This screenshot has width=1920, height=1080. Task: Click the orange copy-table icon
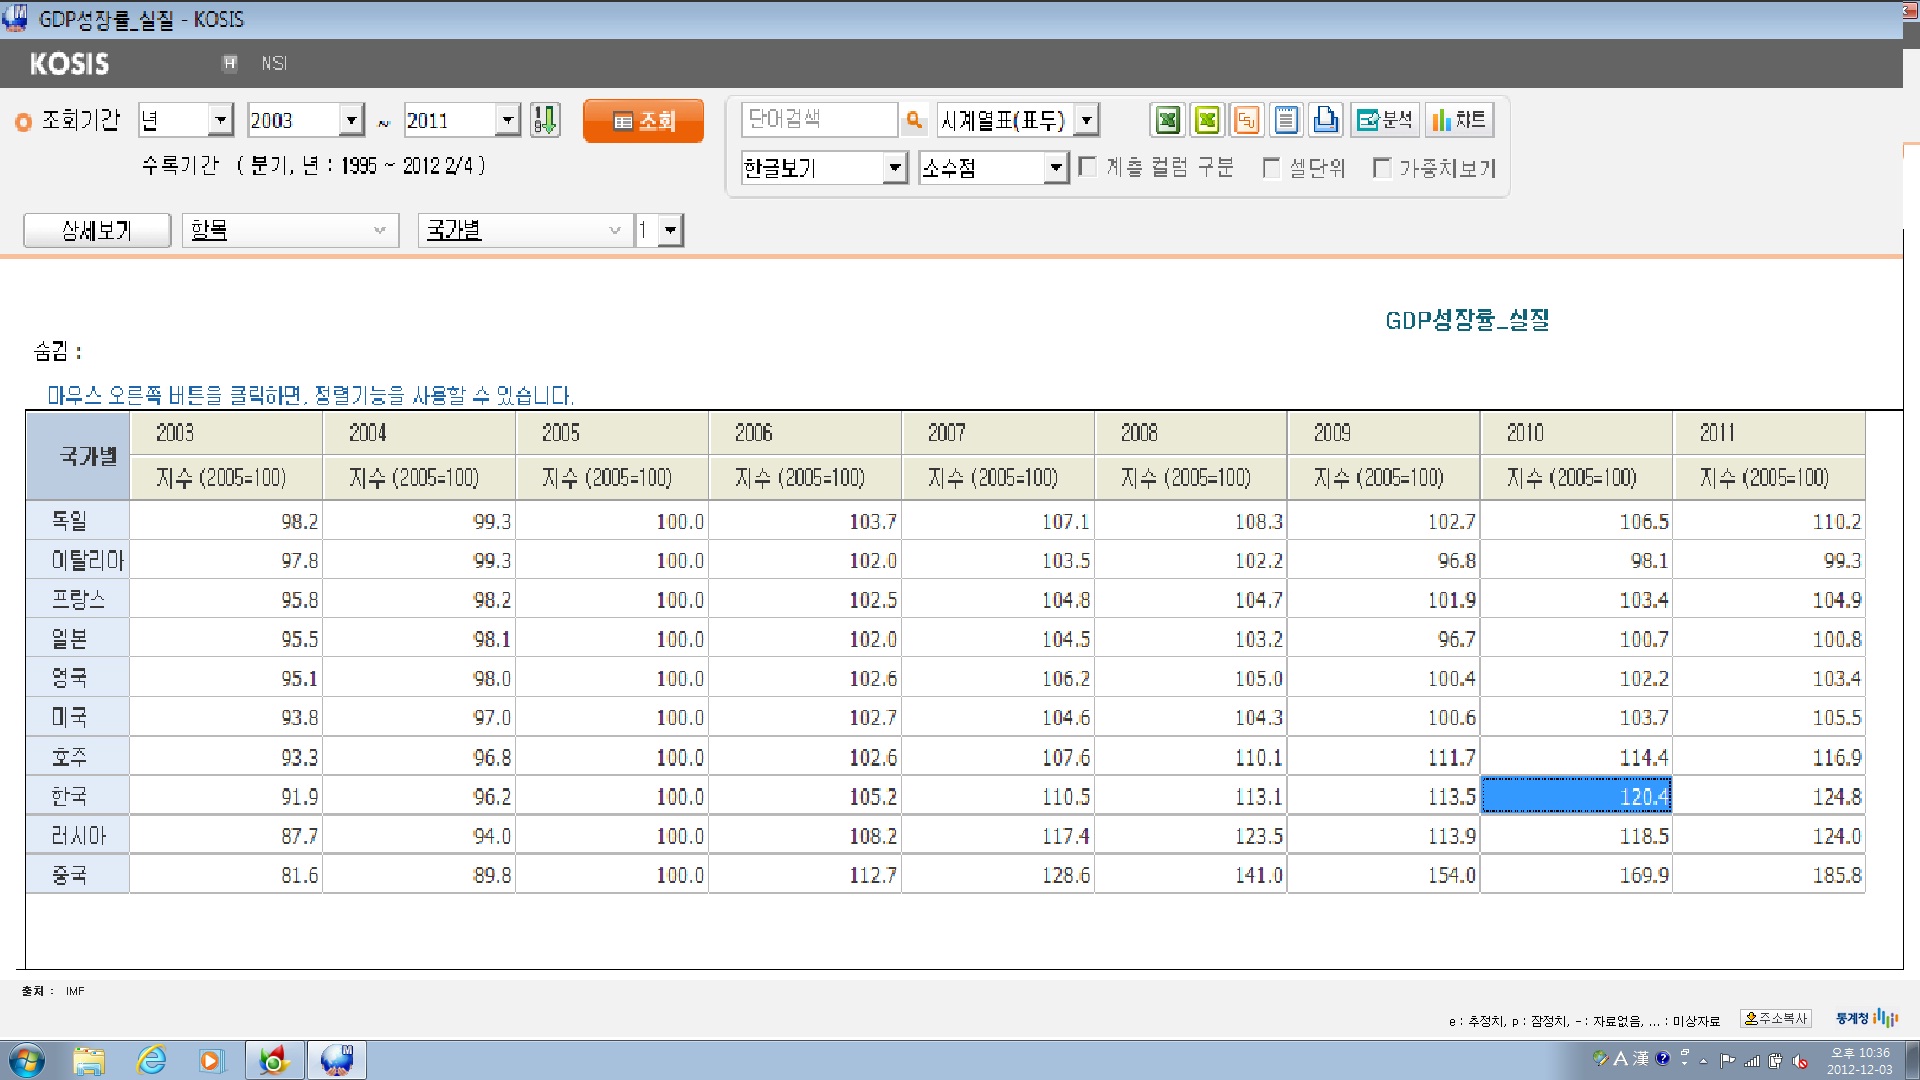(1246, 120)
